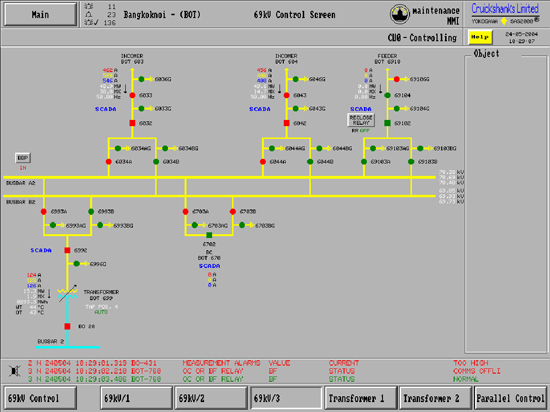Click the Reclose Relay button
Screen dimensions: 550x412
pos(361,120)
